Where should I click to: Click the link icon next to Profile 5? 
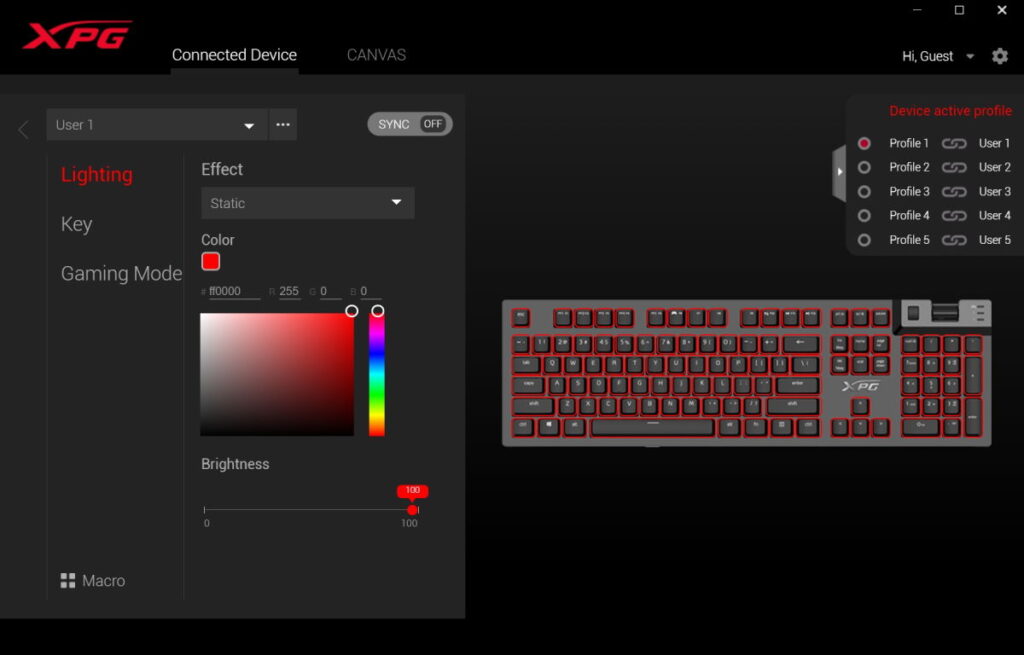[x=954, y=240]
